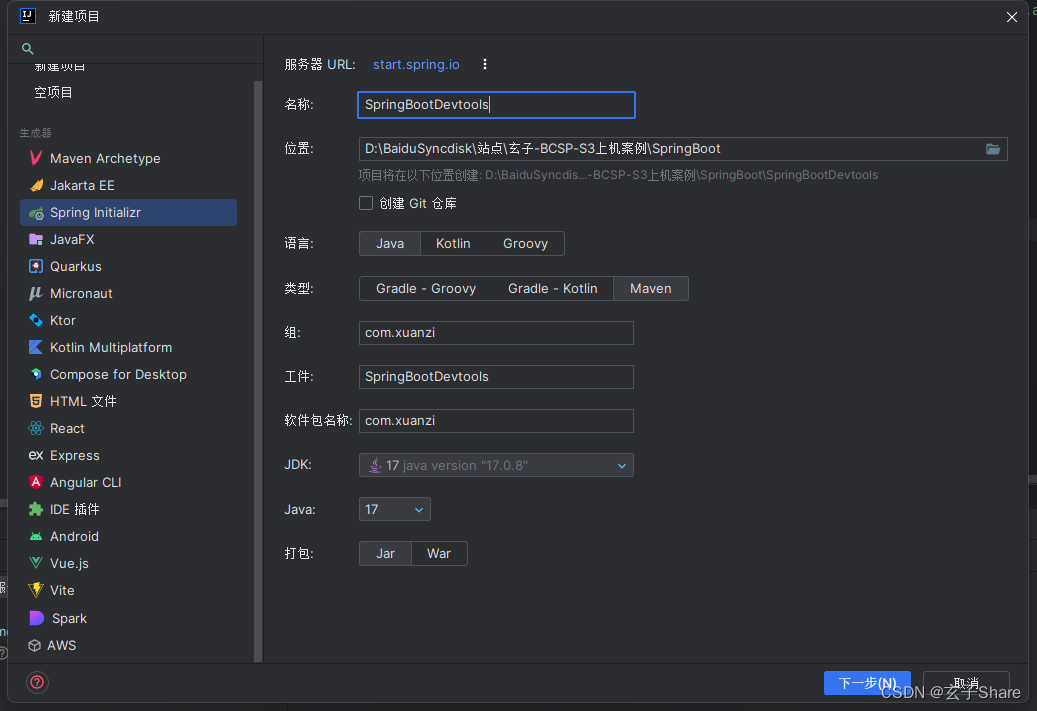Select Java as the language

pyautogui.click(x=390, y=243)
